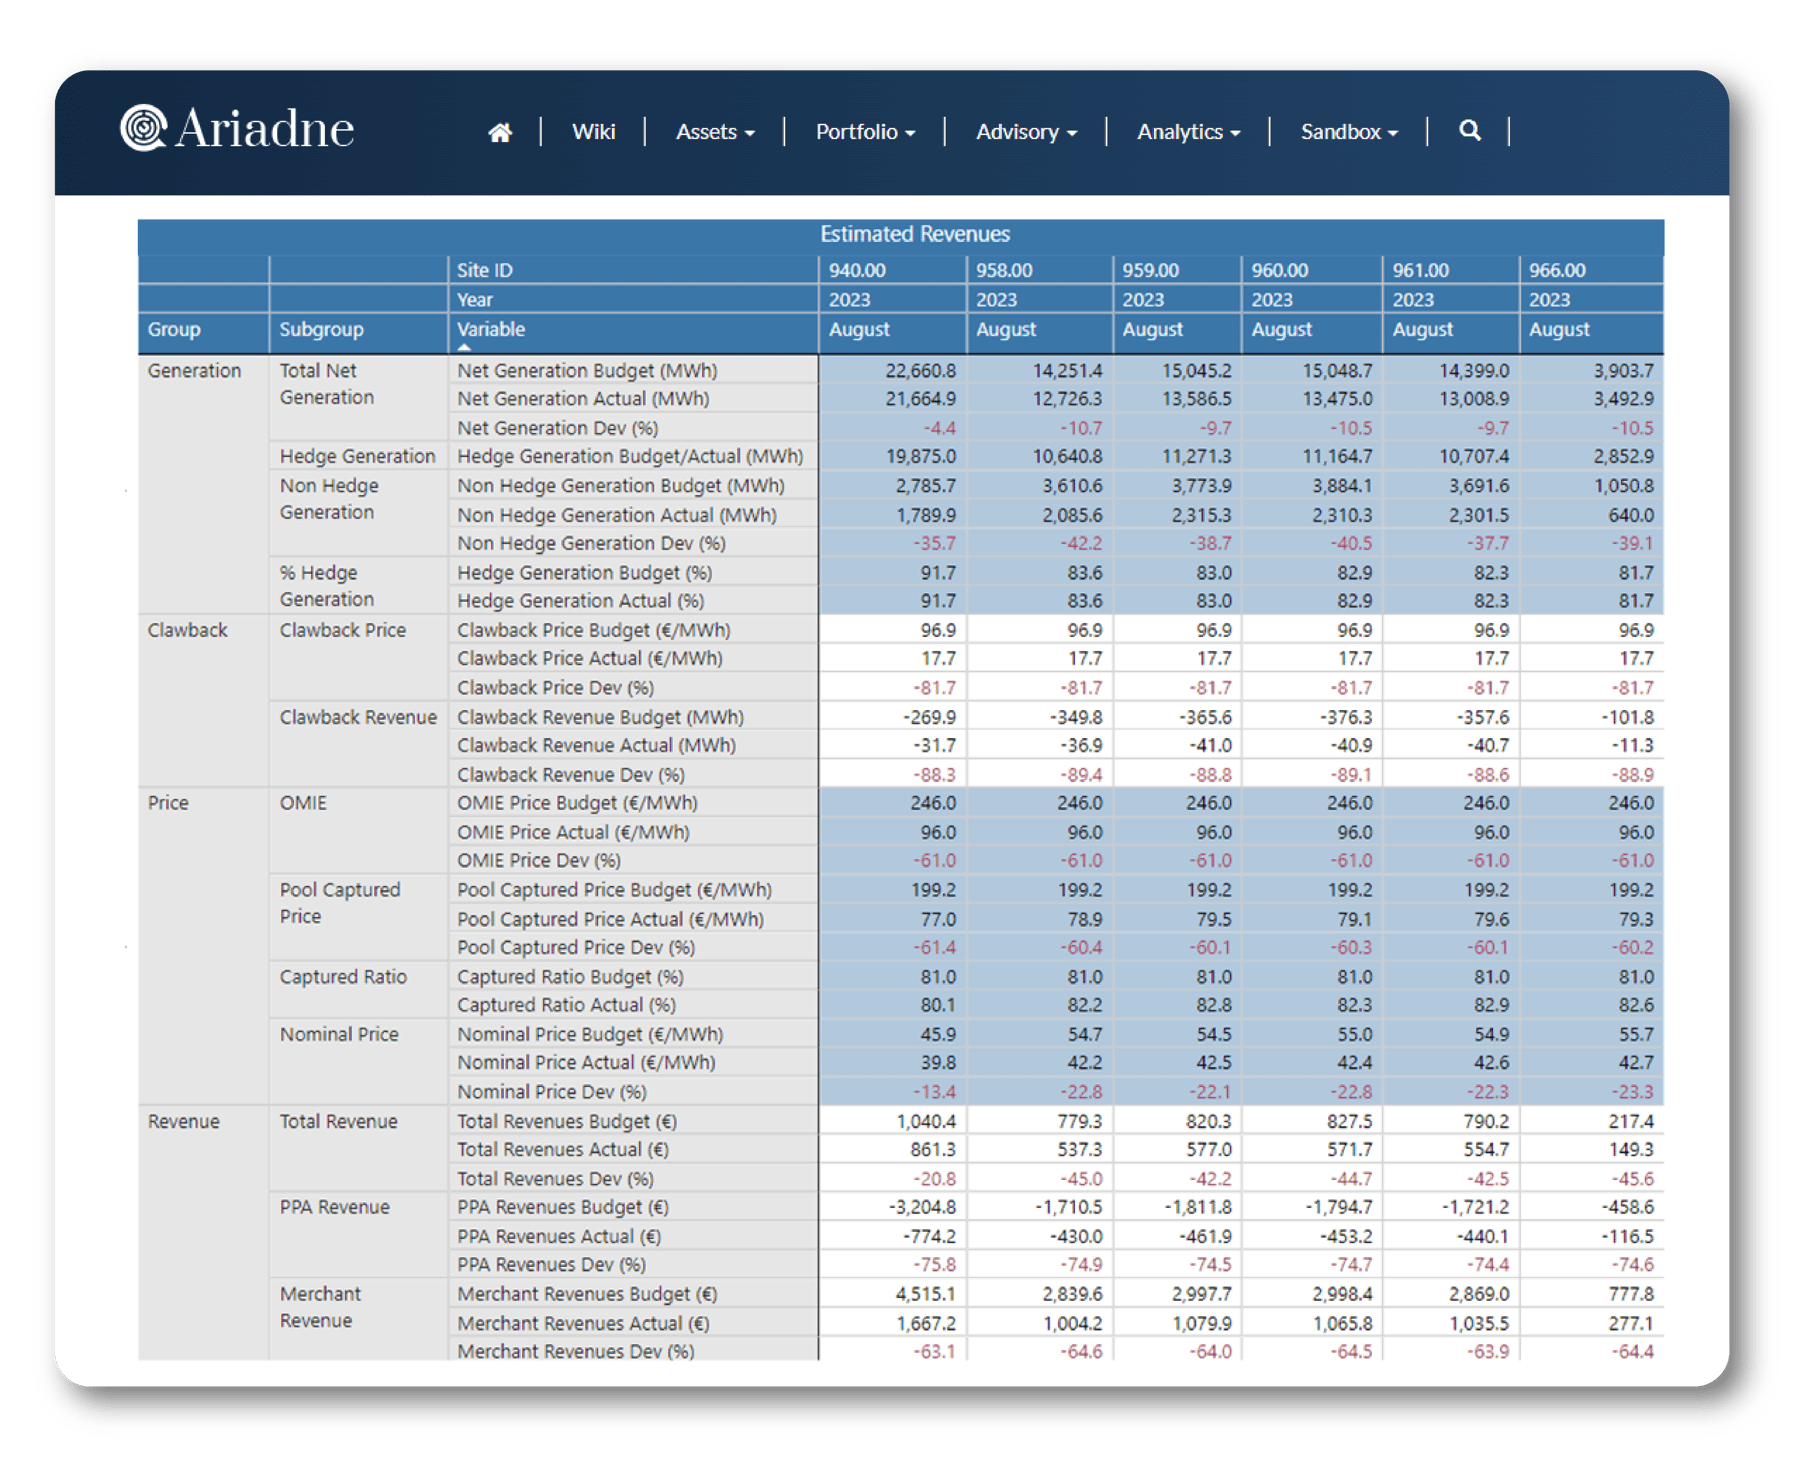The image size is (1800, 1457).
Task: Click the sort arrow under the Variable header
Action: 465,344
